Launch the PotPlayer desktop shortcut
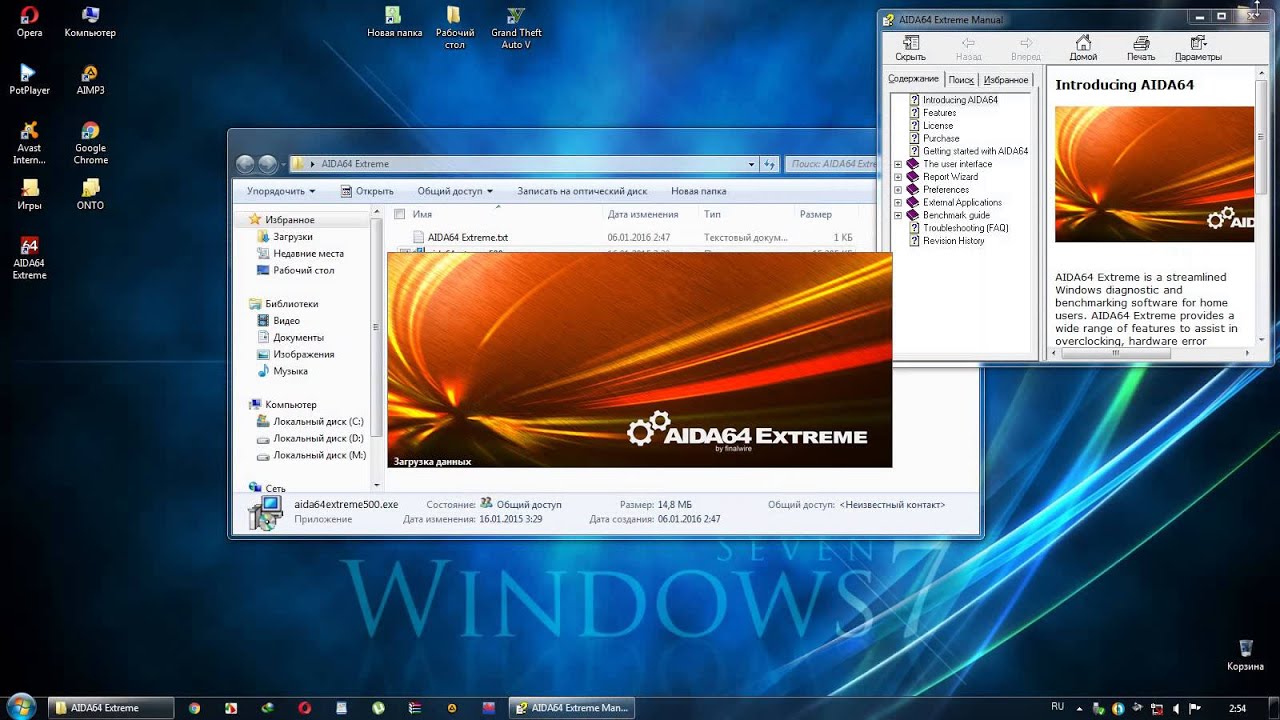This screenshot has width=1280, height=720. tap(30, 79)
